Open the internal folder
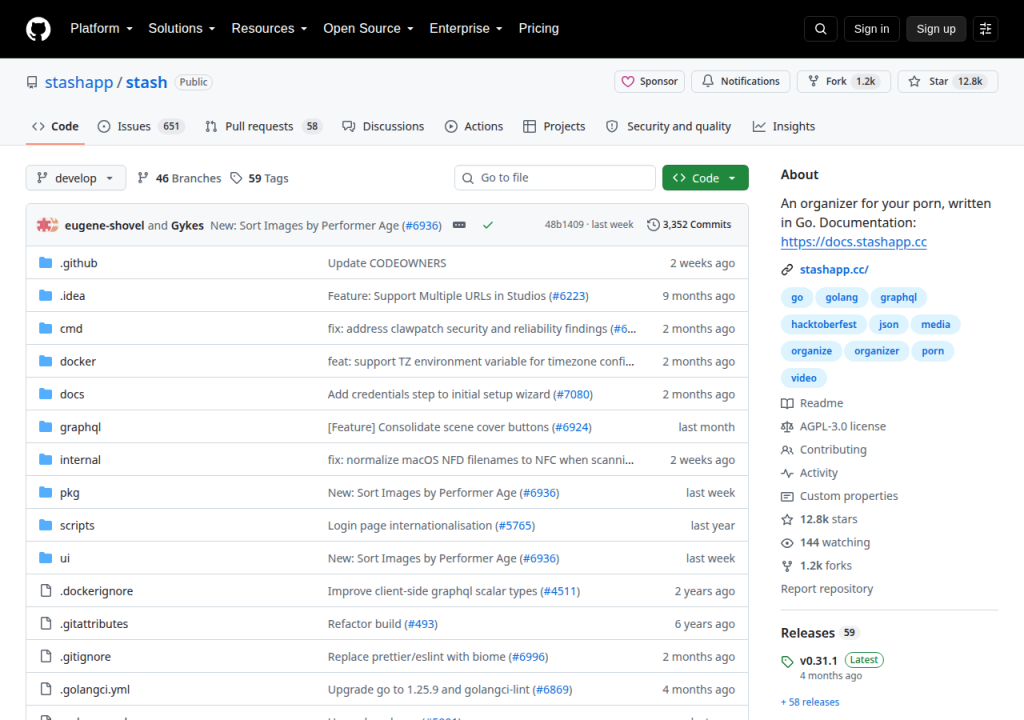1024x720 pixels. click(x=80, y=460)
